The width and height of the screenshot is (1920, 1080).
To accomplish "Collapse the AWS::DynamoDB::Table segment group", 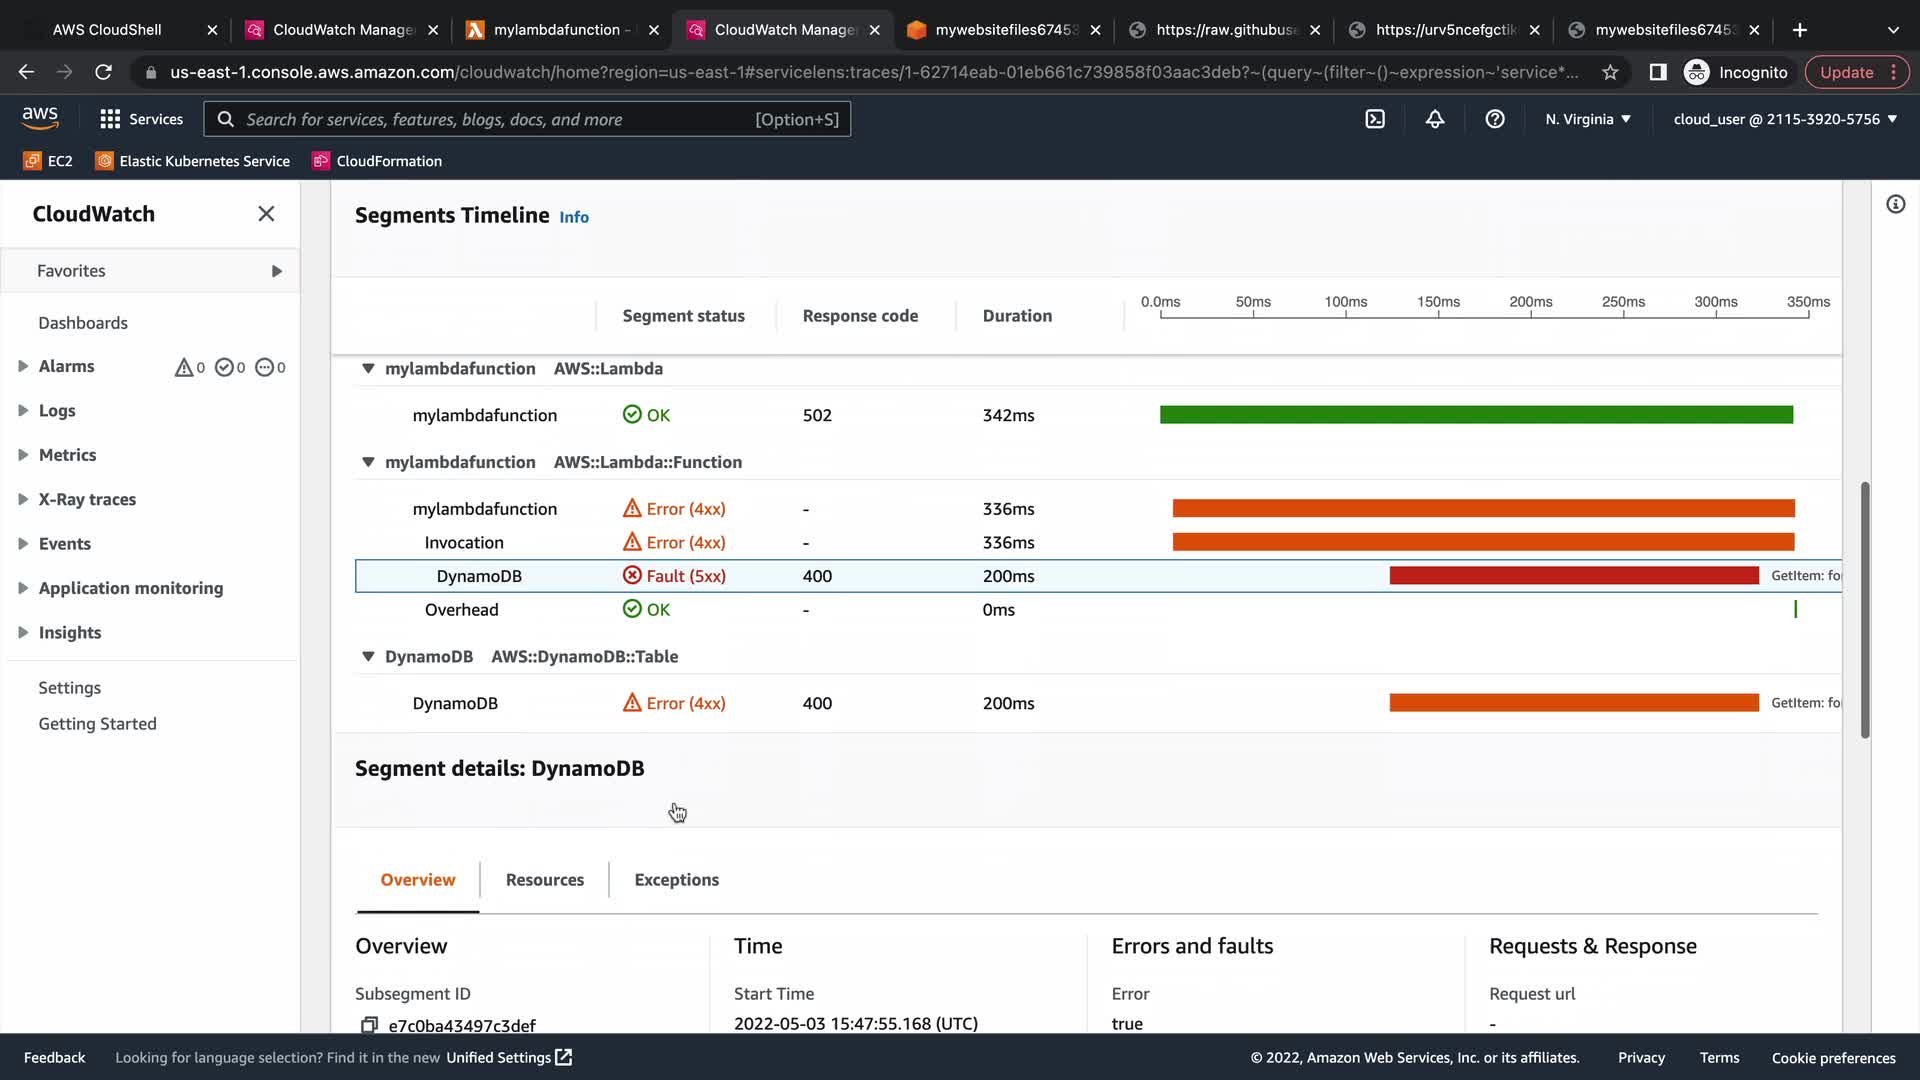I will click(368, 656).
